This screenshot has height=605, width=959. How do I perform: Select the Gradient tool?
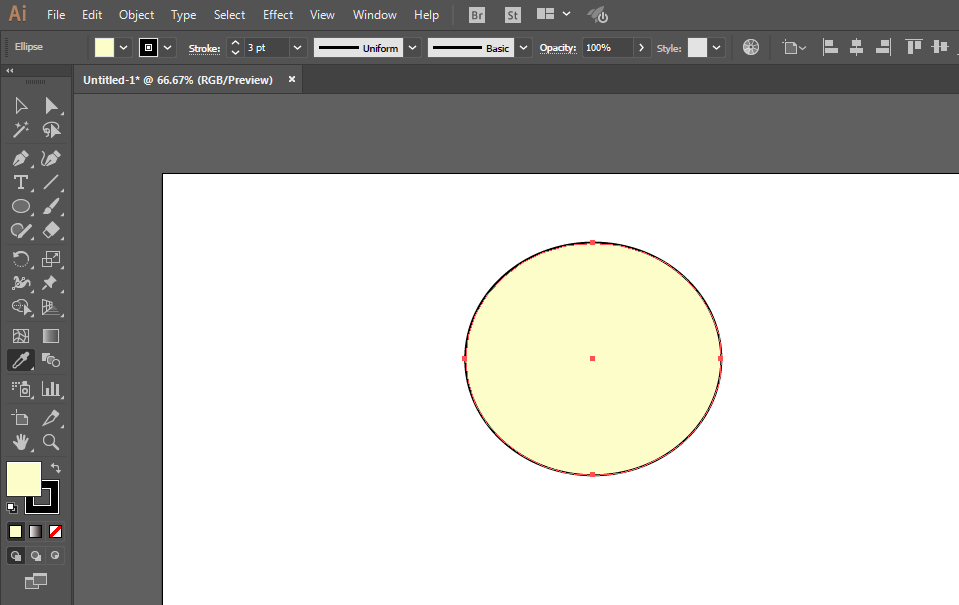[x=51, y=336]
